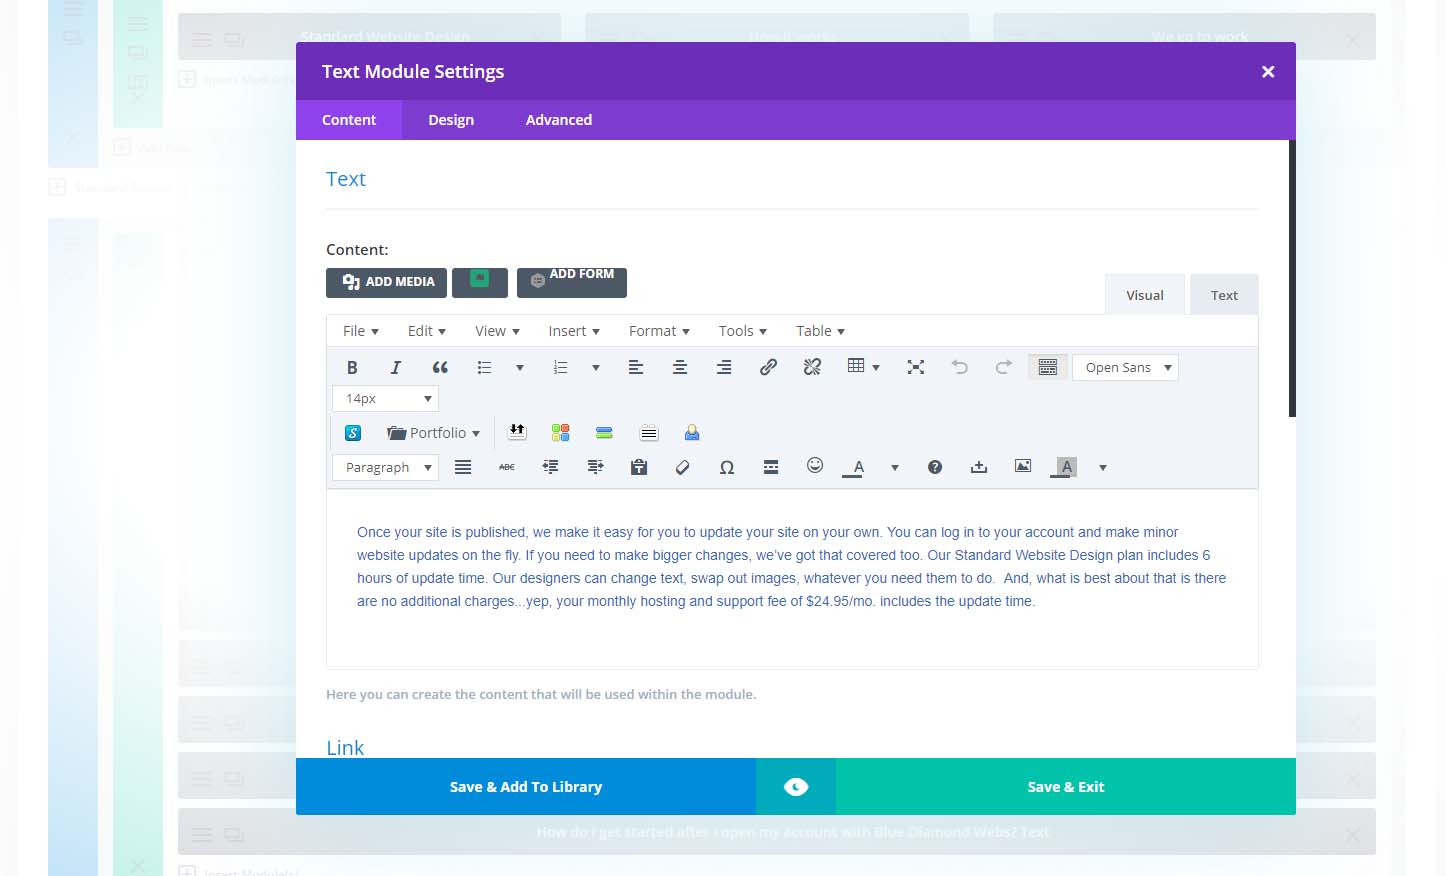Open the Portfolio dropdown

click(433, 433)
